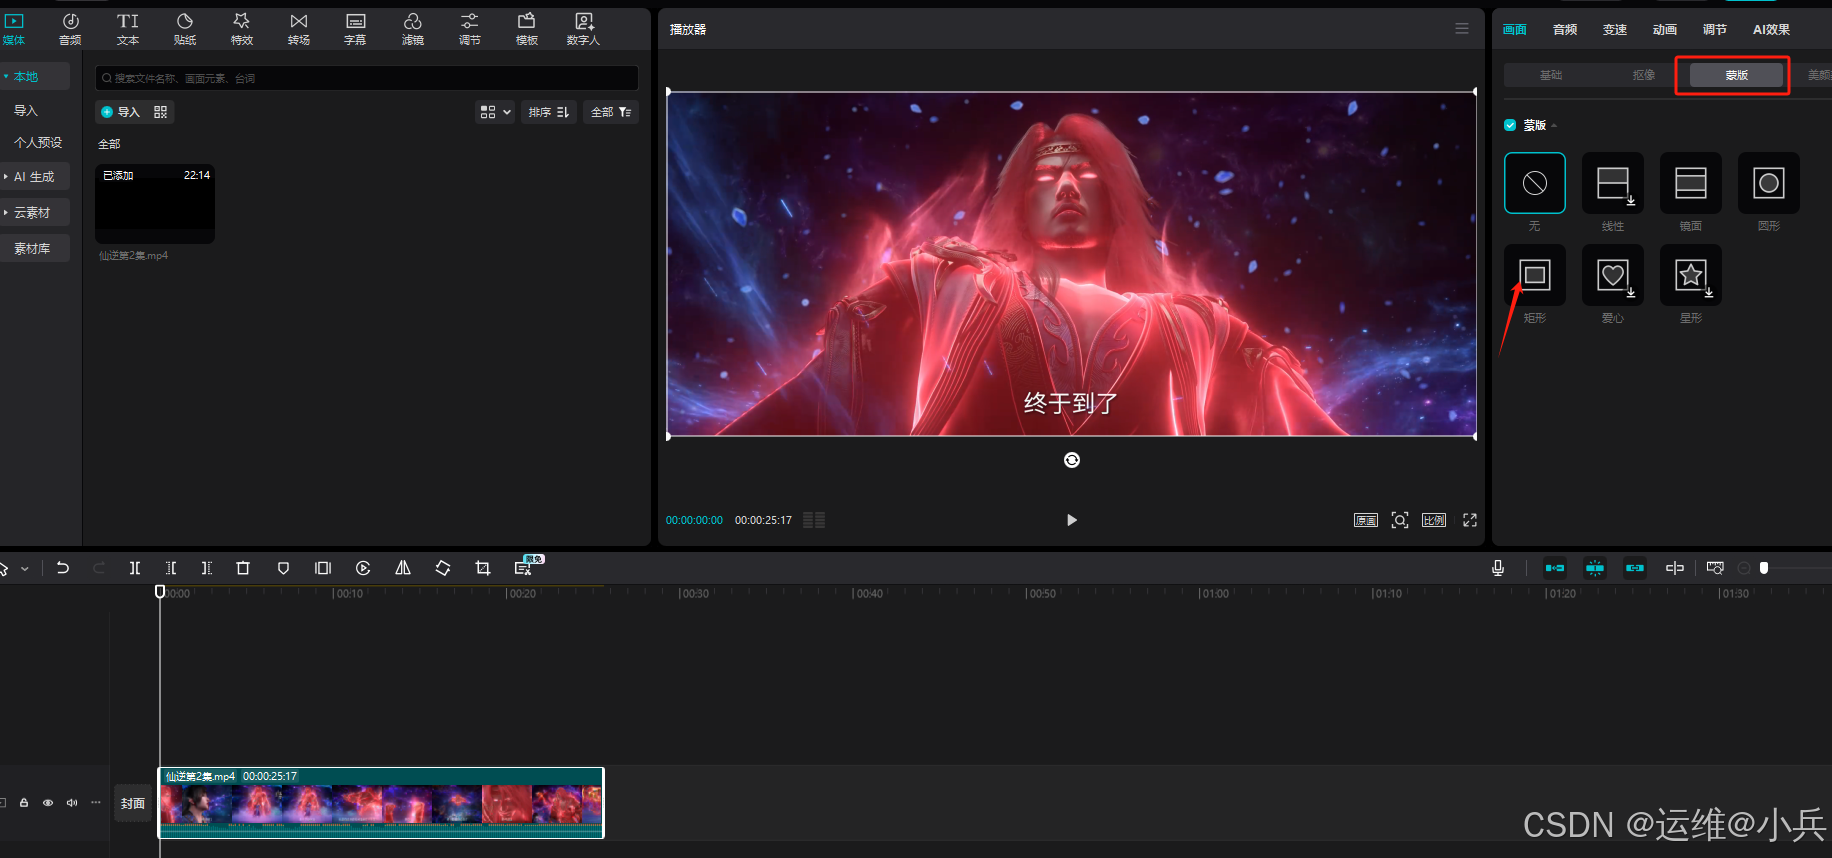
Task: Expand the 云素材 cloud materials section
Action: (x=6, y=213)
